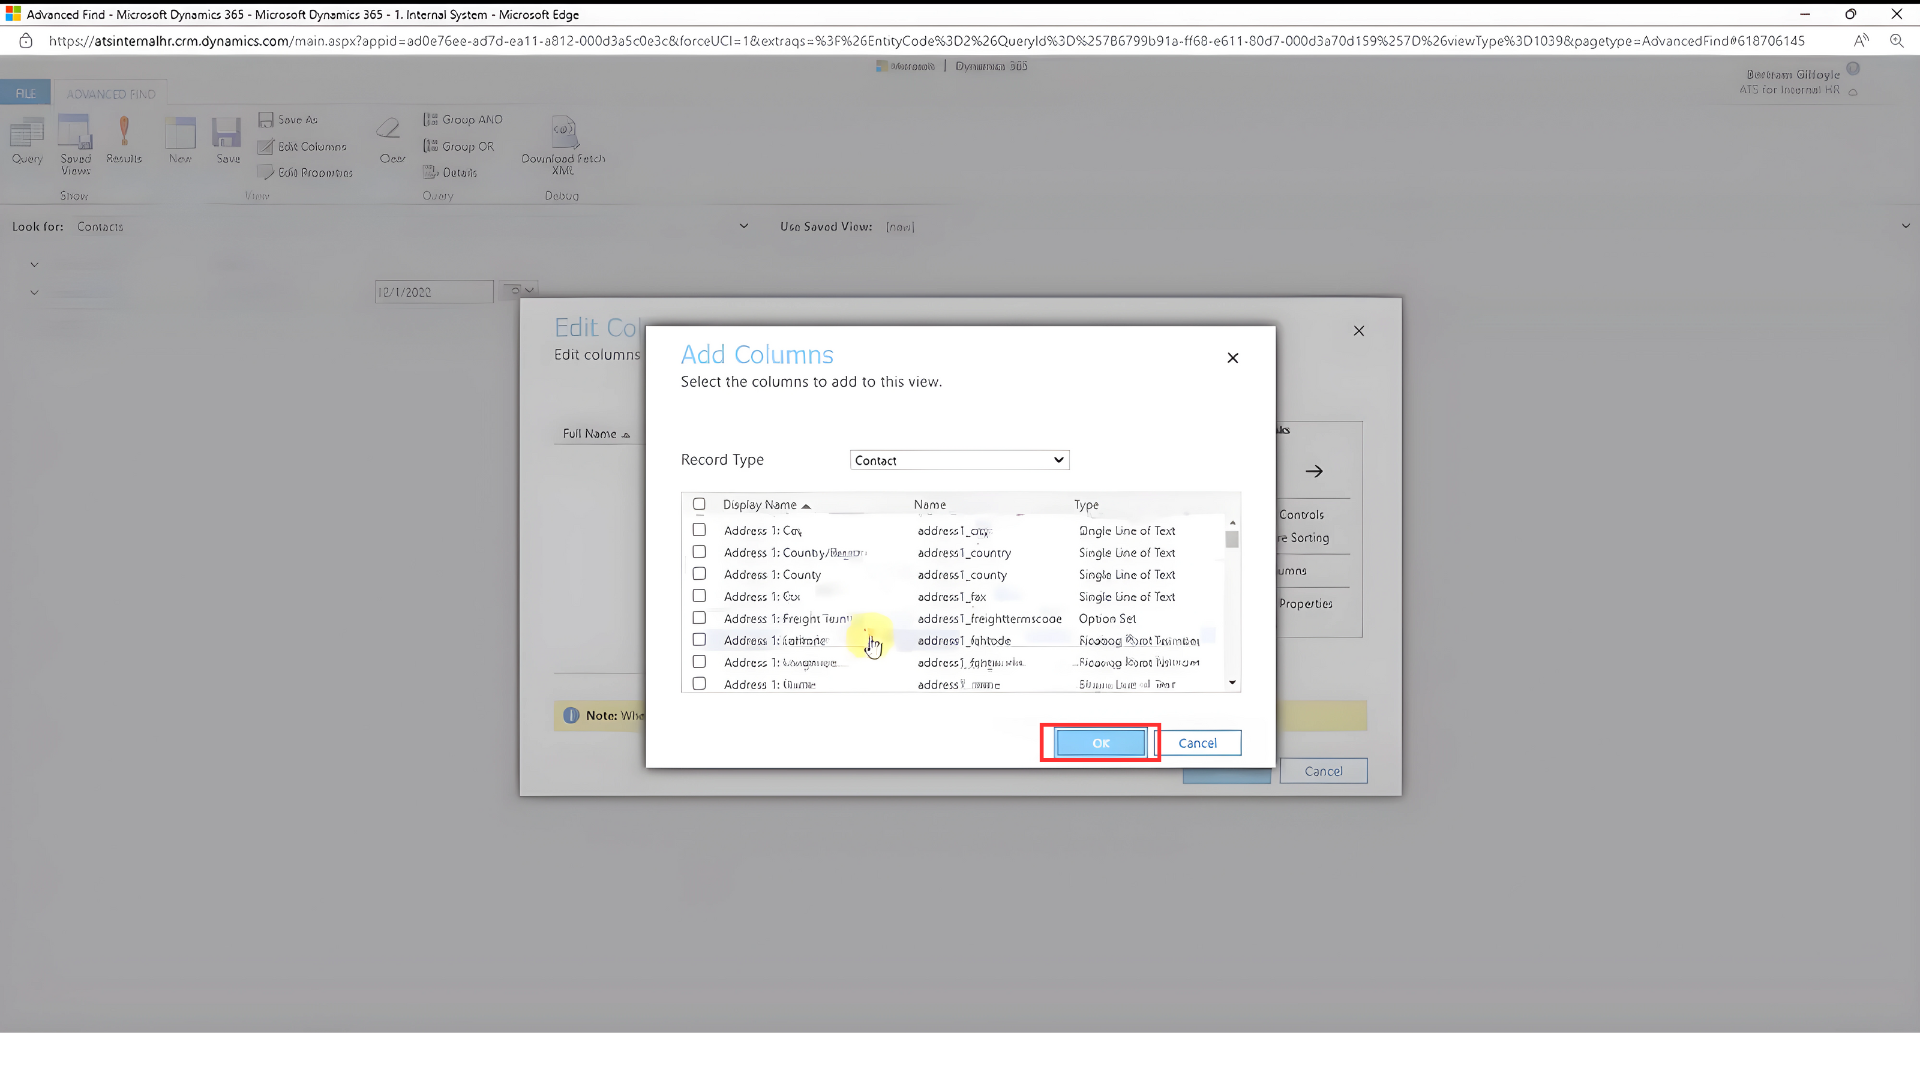Screen dimensions: 1920x1080
Task: Click the zoom magnifier icon in Edge
Action: 1896,41
